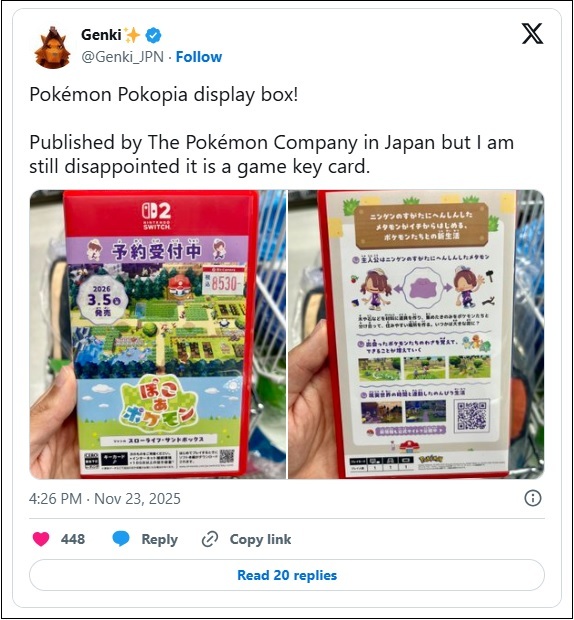Like the tweet with heart icon

click(41, 539)
